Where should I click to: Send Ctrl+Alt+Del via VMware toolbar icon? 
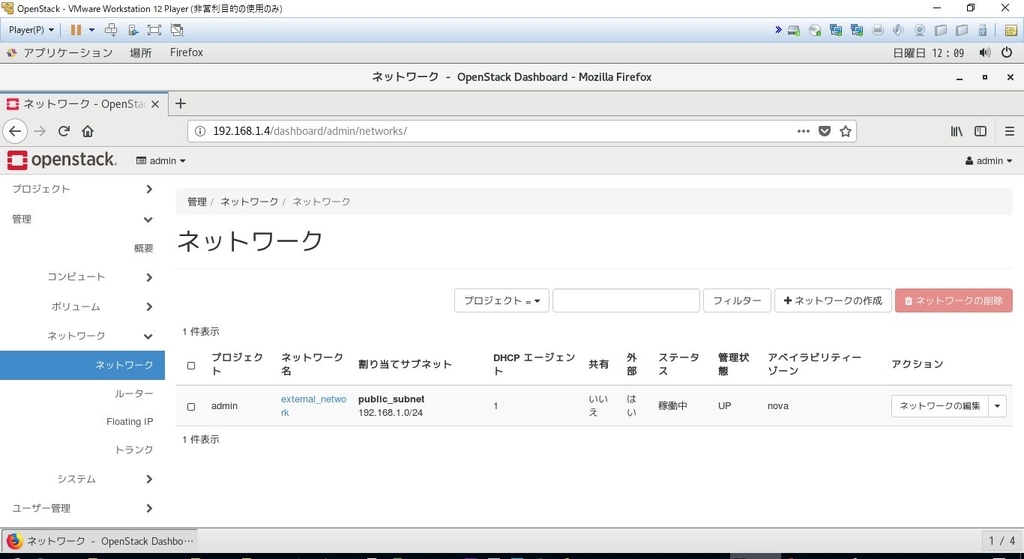pos(111,30)
